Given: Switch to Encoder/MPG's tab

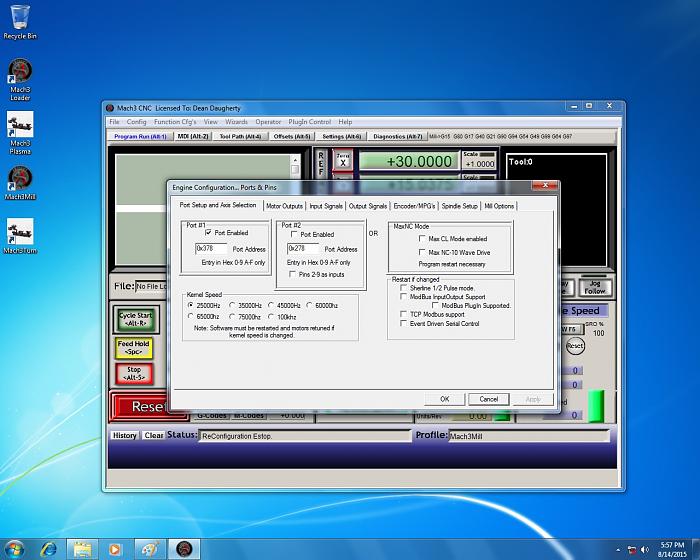Looking at the screenshot, I should pos(414,206).
